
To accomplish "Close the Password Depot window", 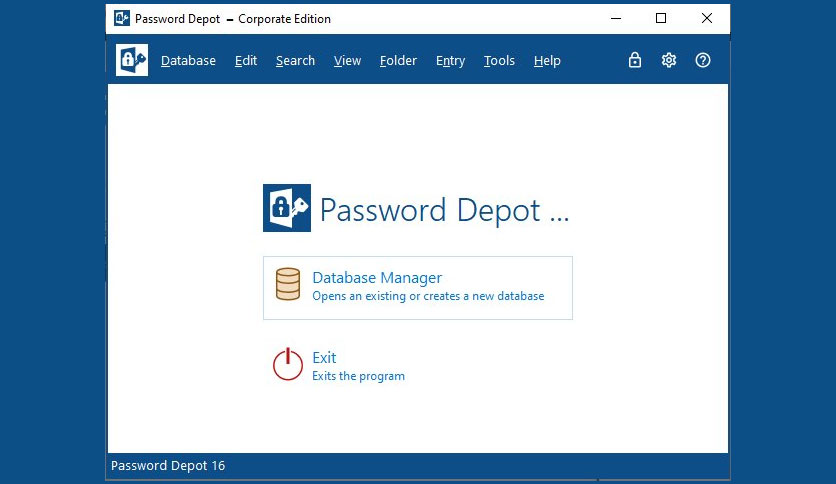I will 706,19.
